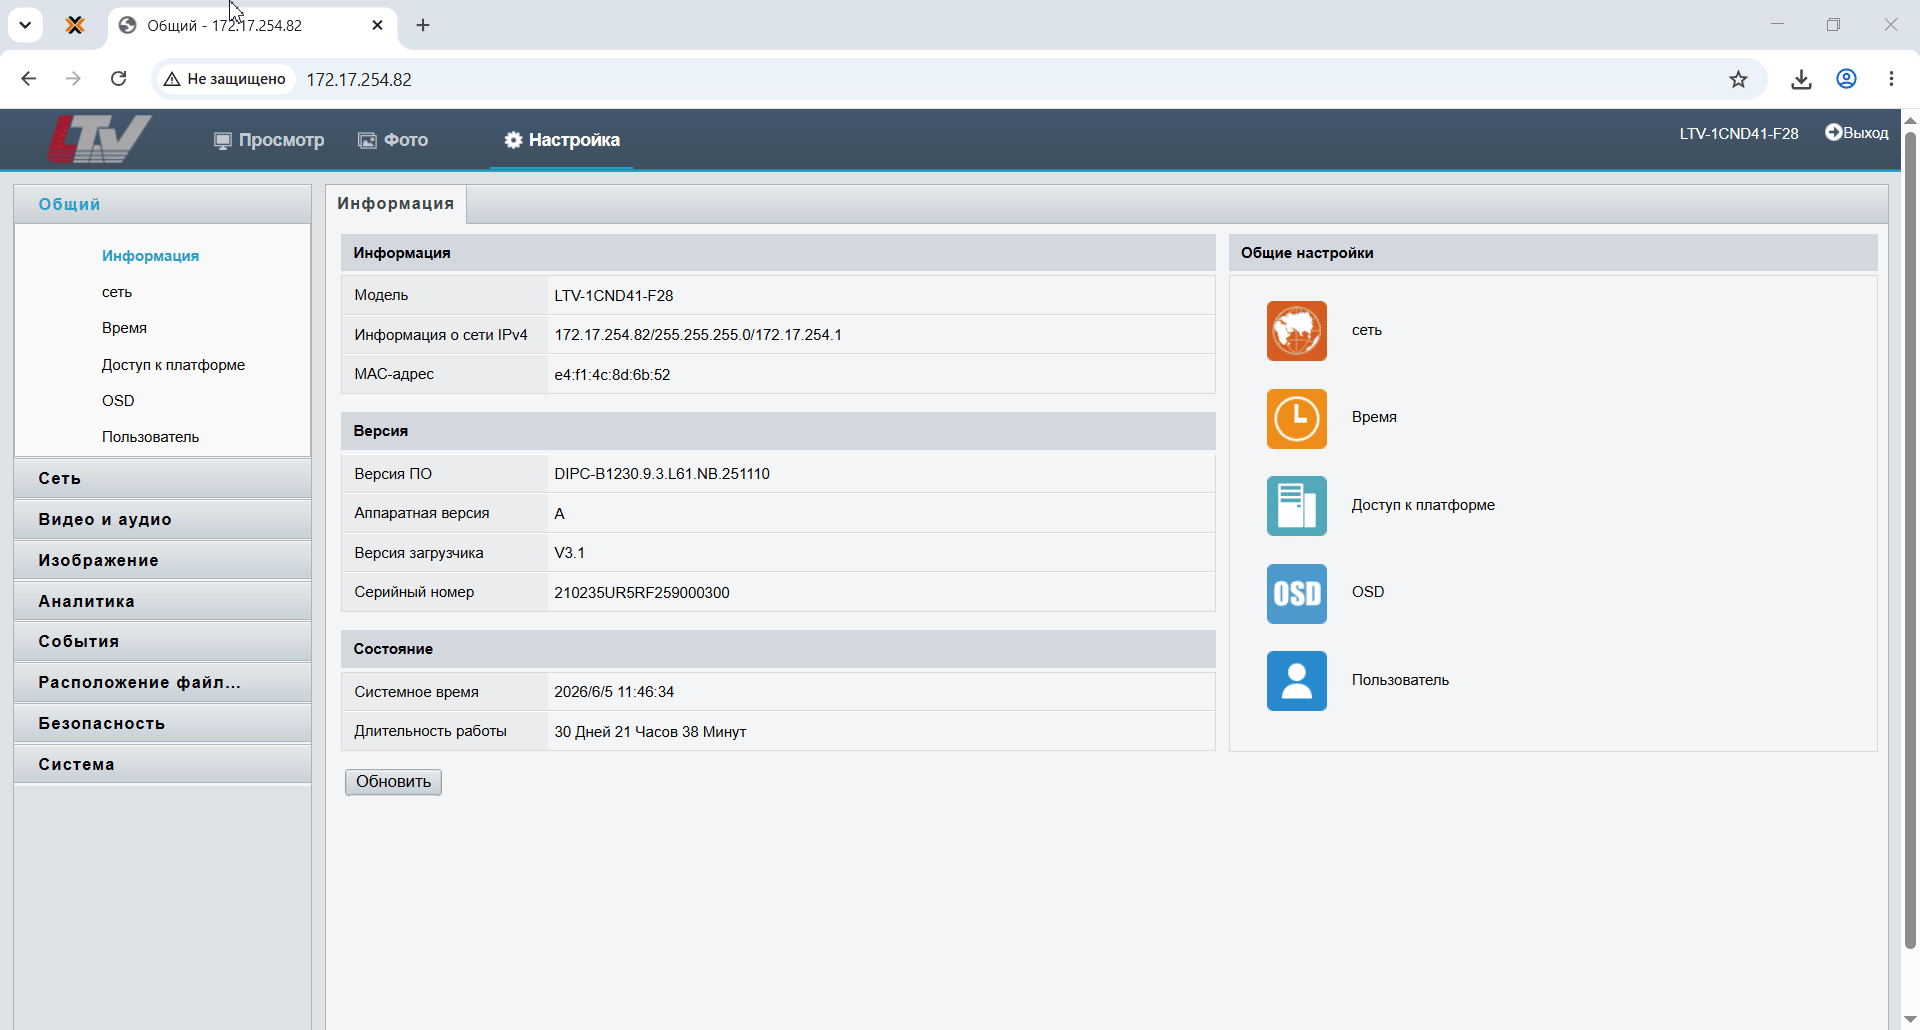Click the Обновить button

(x=393, y=782)
